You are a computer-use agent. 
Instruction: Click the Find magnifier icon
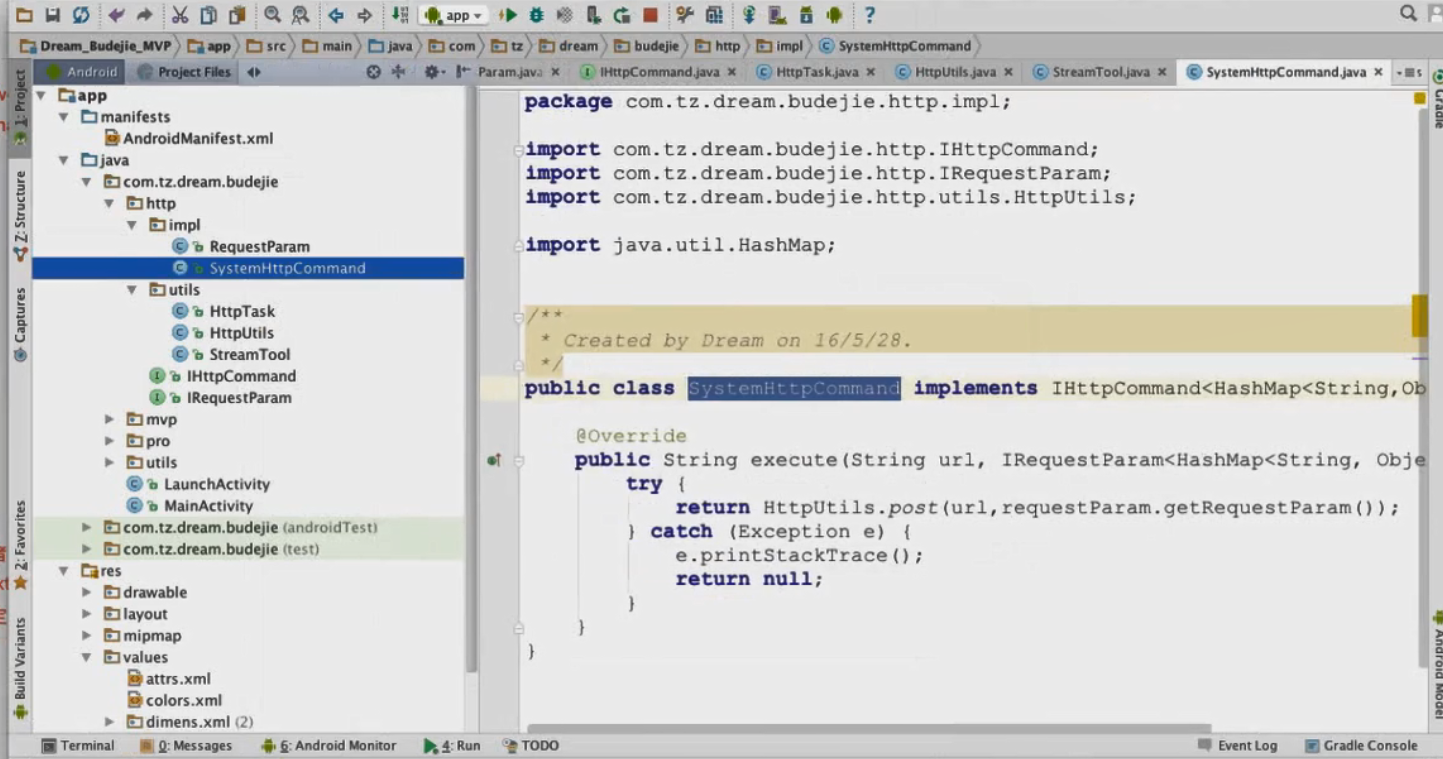point(272,15)
